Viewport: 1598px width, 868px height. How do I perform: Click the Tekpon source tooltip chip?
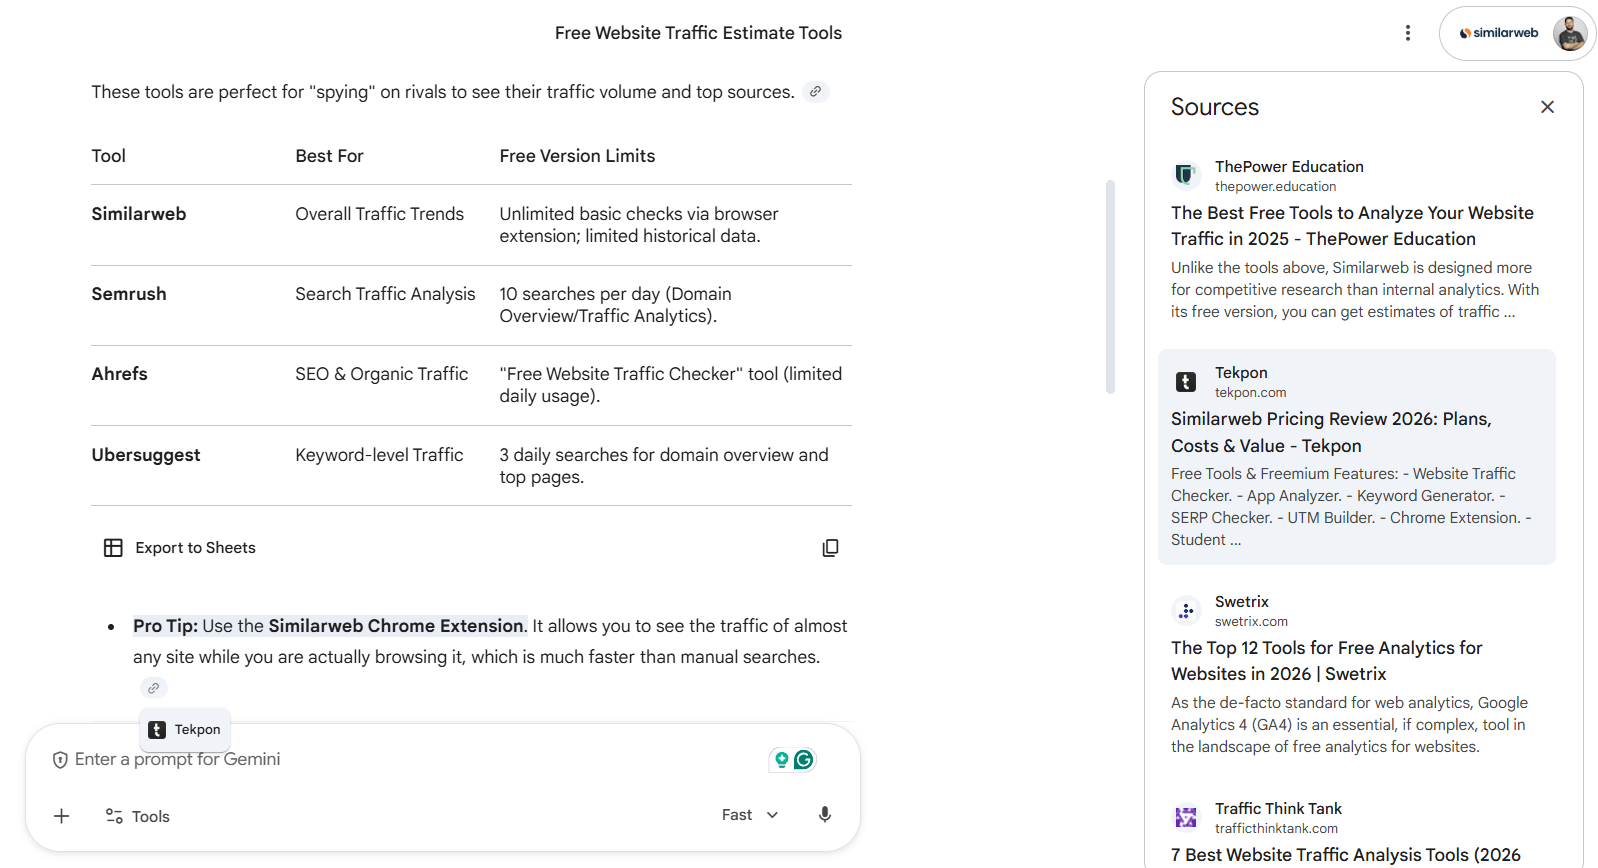pos(185,730)
